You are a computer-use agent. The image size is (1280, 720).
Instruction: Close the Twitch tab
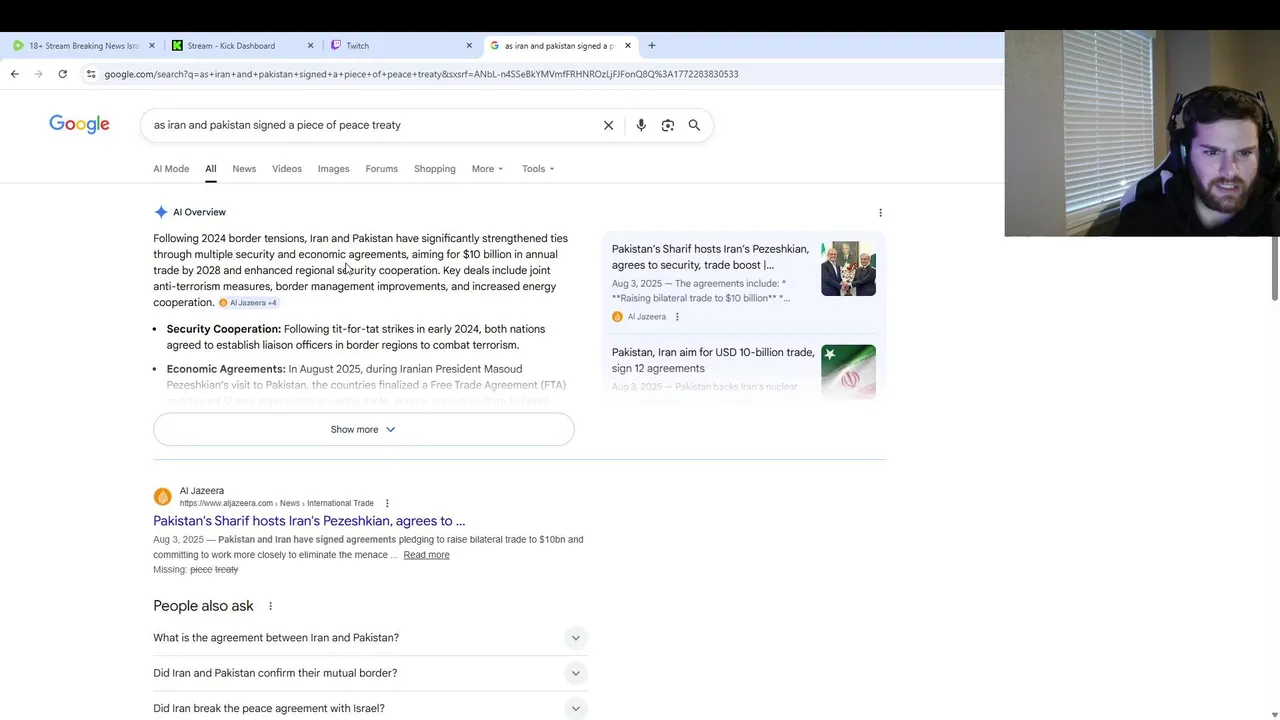click(469, 45)
